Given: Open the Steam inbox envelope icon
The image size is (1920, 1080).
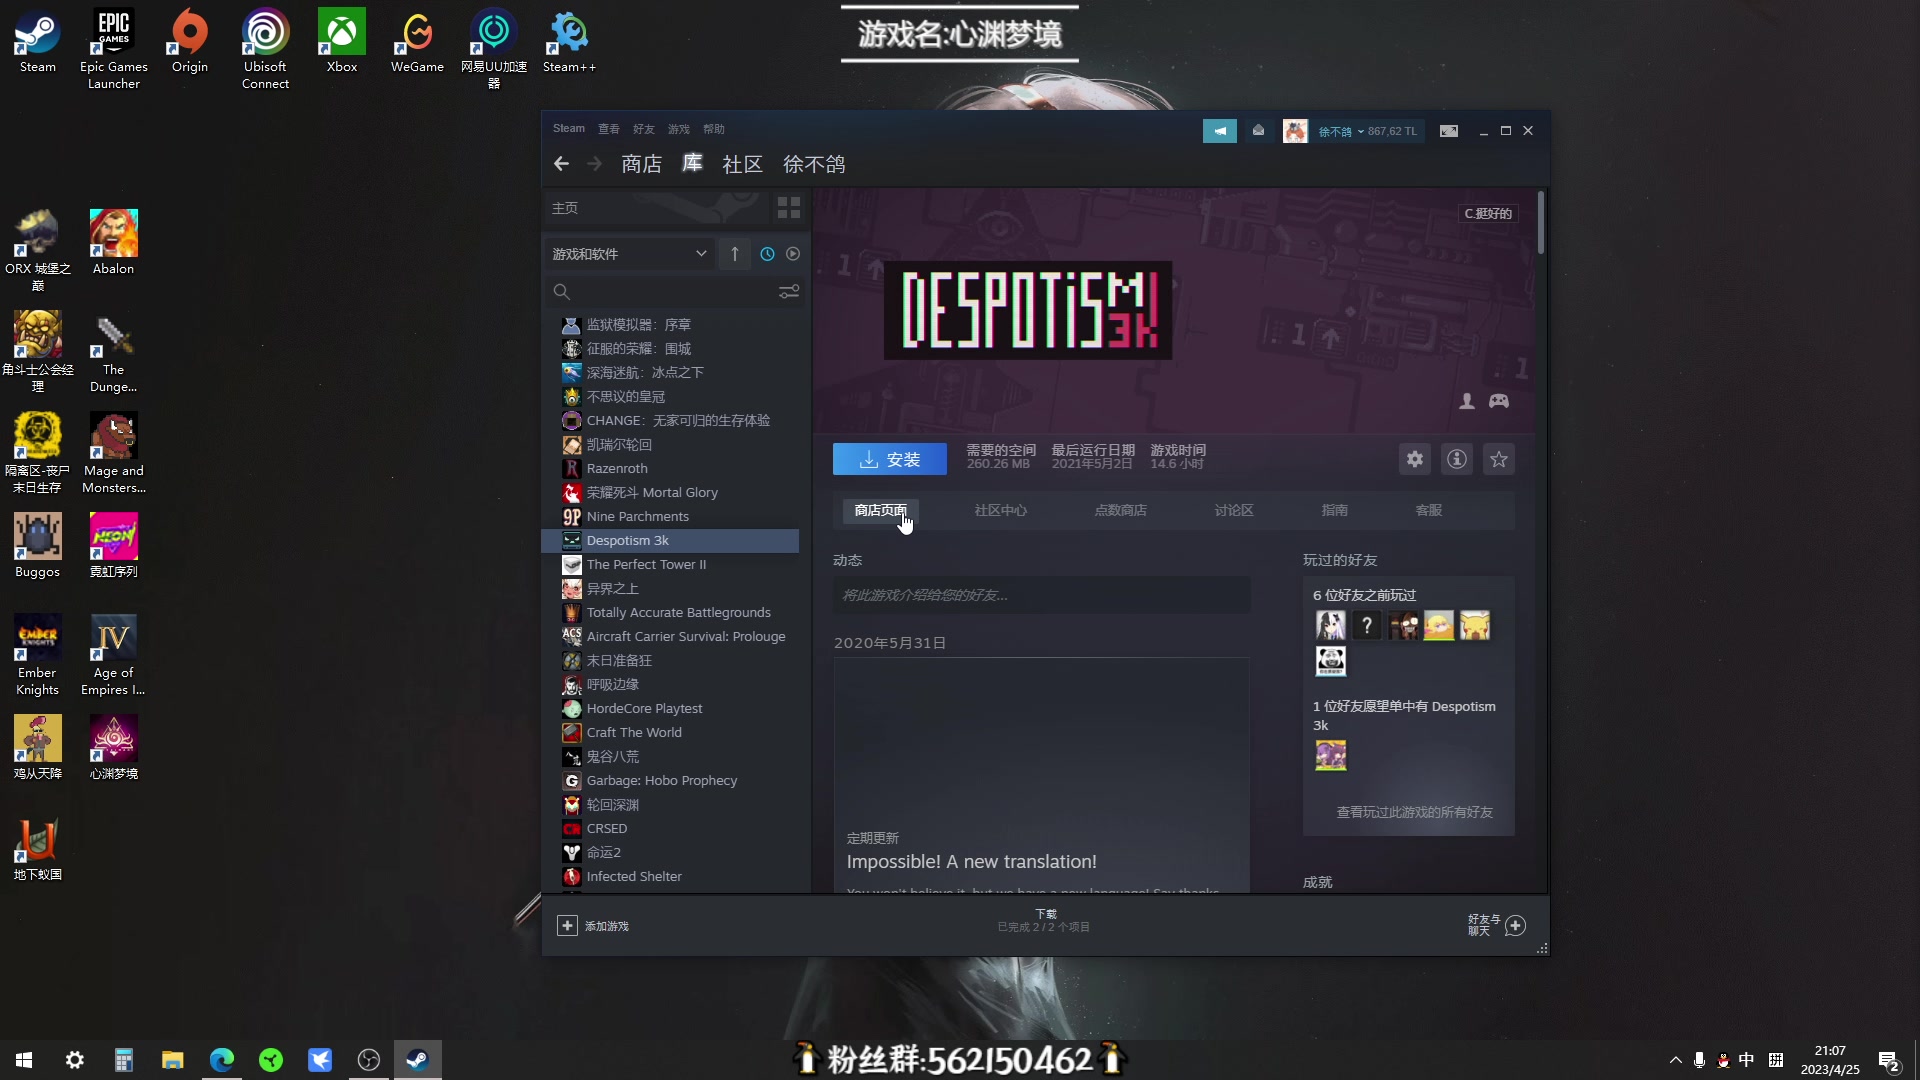Looking at the screenshot, I should pyautogui.click(x=1258, y=131).
